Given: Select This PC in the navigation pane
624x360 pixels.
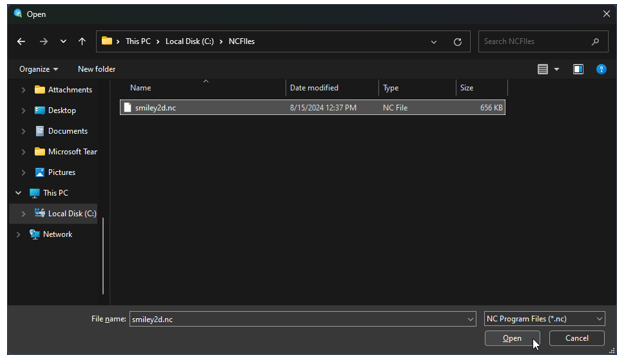Looking at the screenshot, I should (x=56, y=193).
